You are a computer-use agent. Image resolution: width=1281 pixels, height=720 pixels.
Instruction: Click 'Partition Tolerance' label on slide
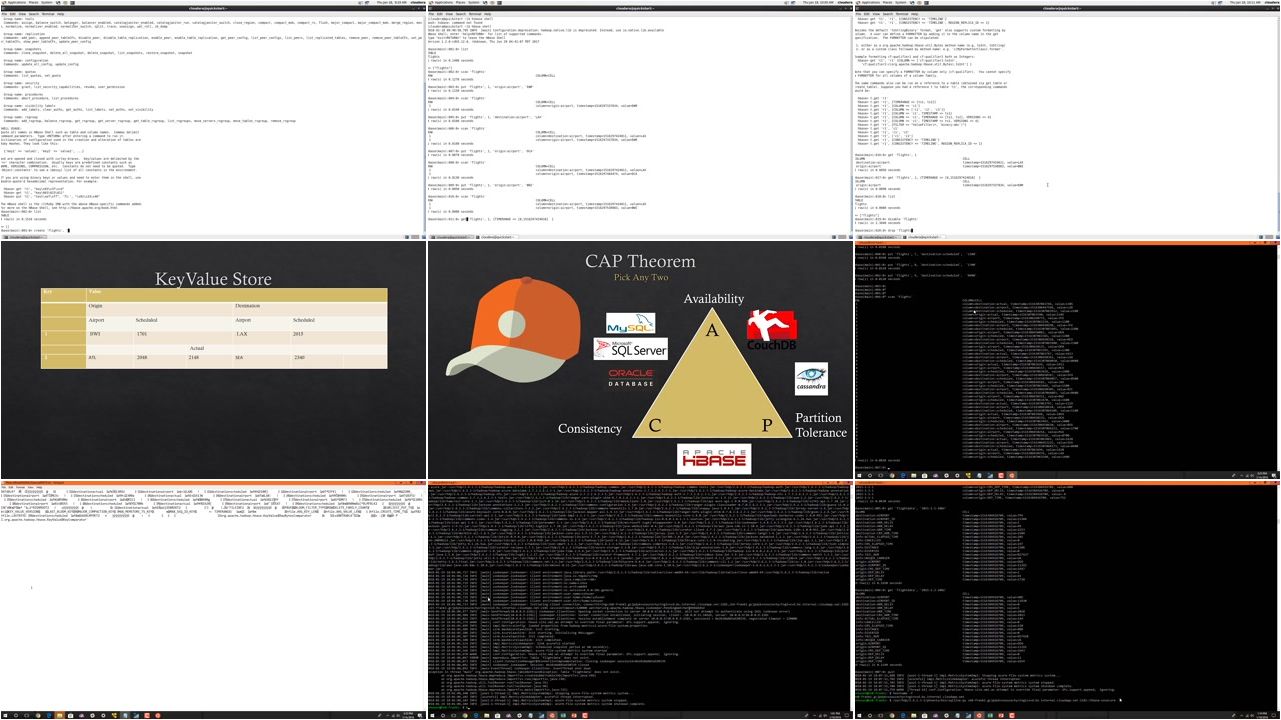pos(820,425)
